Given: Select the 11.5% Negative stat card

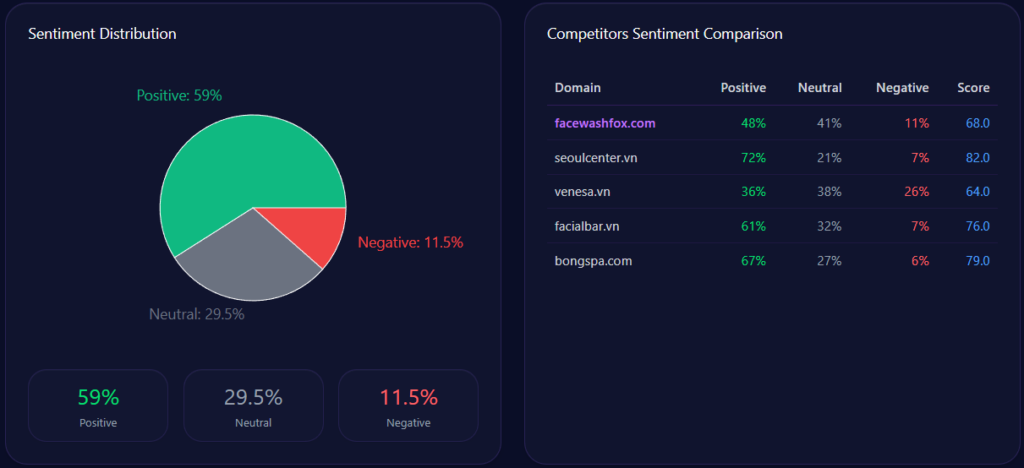Looking at the screenshot, I should click(x=408, y=405).
